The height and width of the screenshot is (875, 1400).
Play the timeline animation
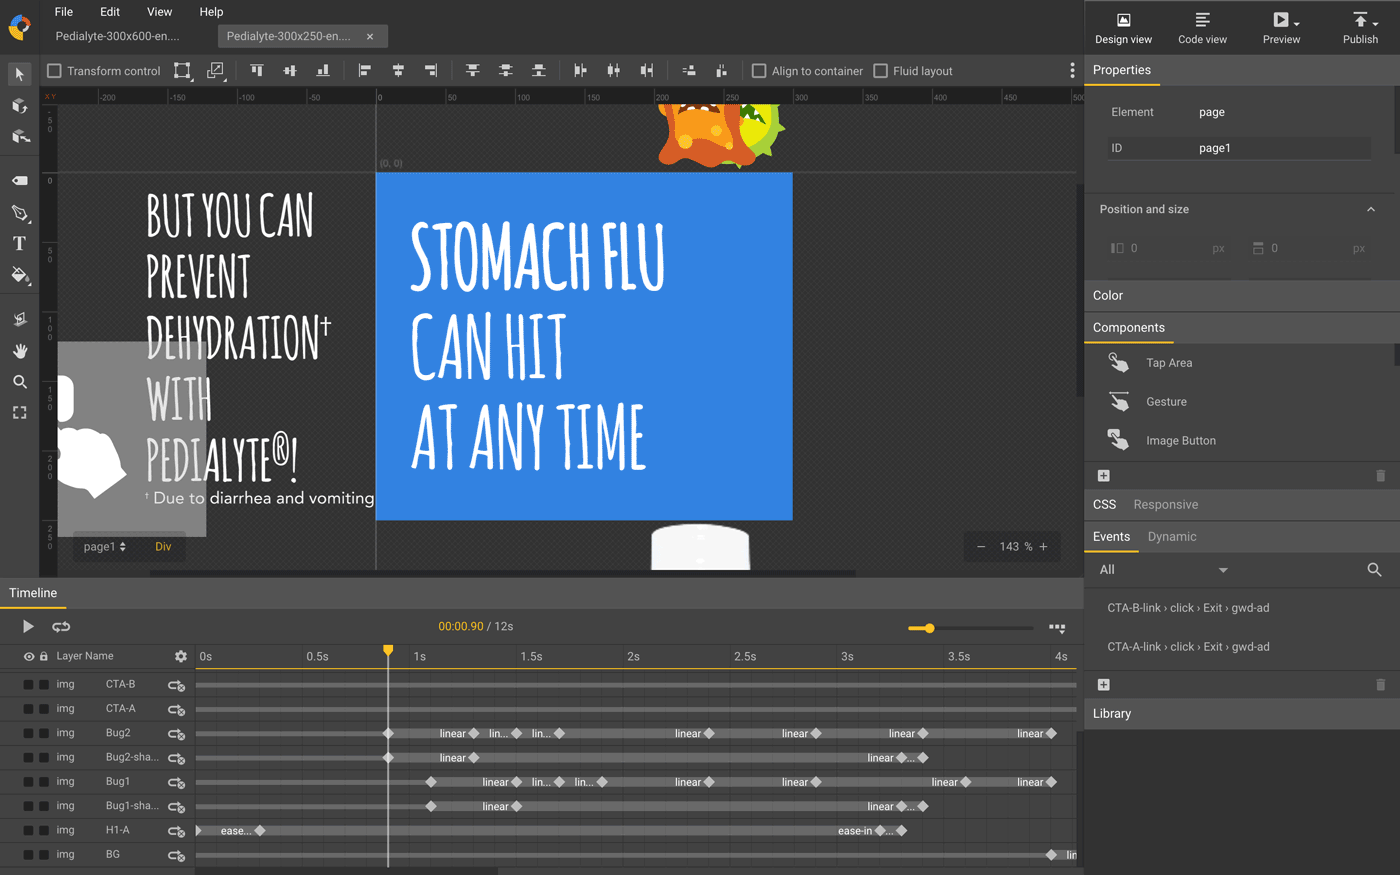[x=28, y=627]
